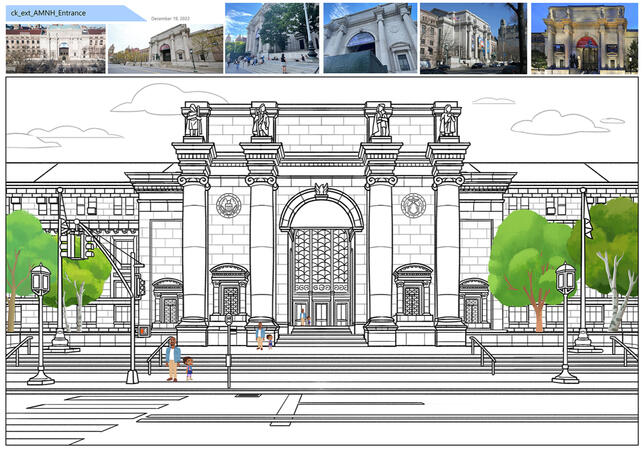Viewport: 643px width, 450px height.
Task: Select the fourth reference photo of the arch
Action: 369,38
